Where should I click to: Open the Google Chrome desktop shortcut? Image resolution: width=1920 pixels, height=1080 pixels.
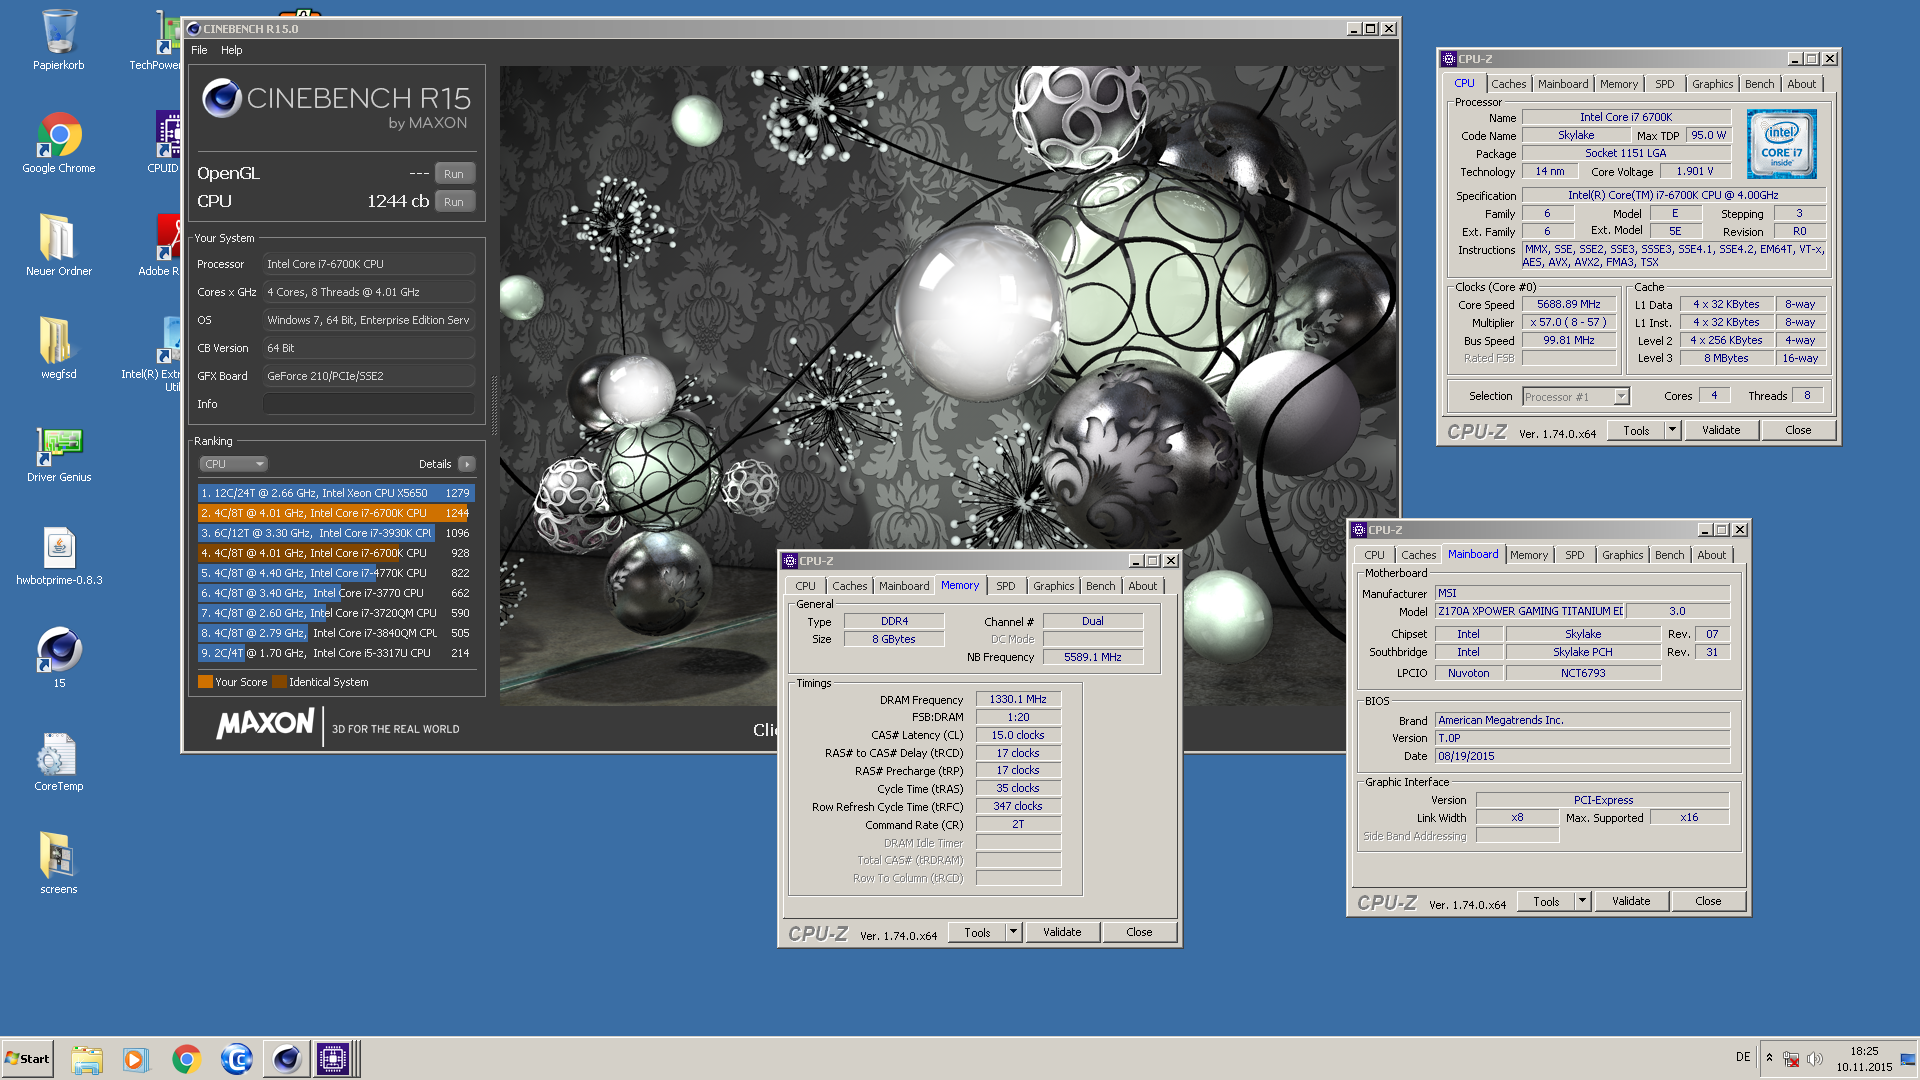coord(59,143)
